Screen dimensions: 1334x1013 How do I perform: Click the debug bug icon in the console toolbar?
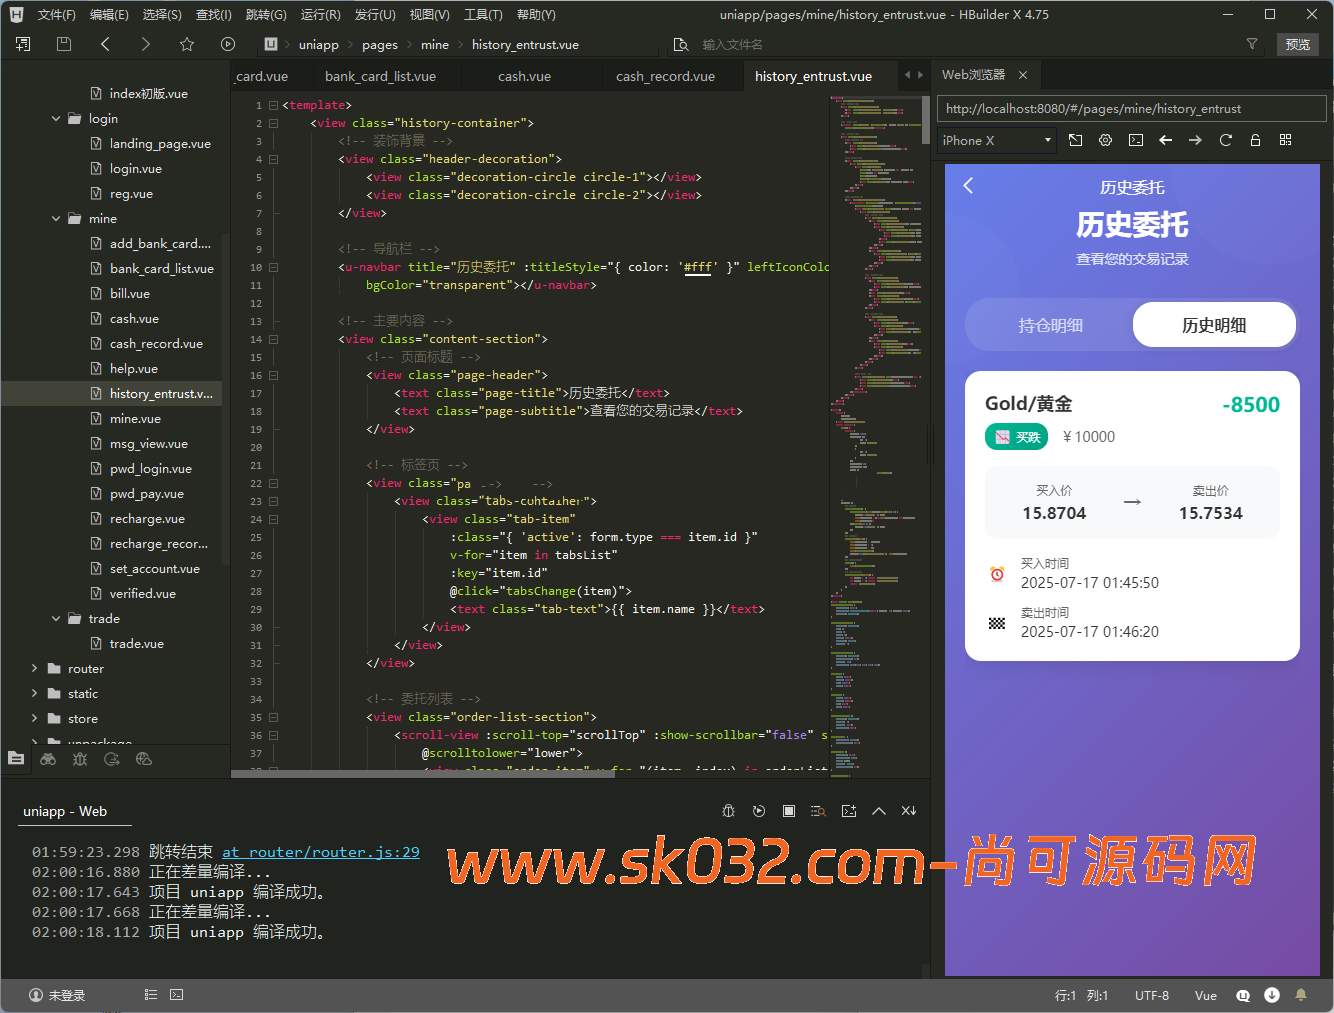click(728, 811)
